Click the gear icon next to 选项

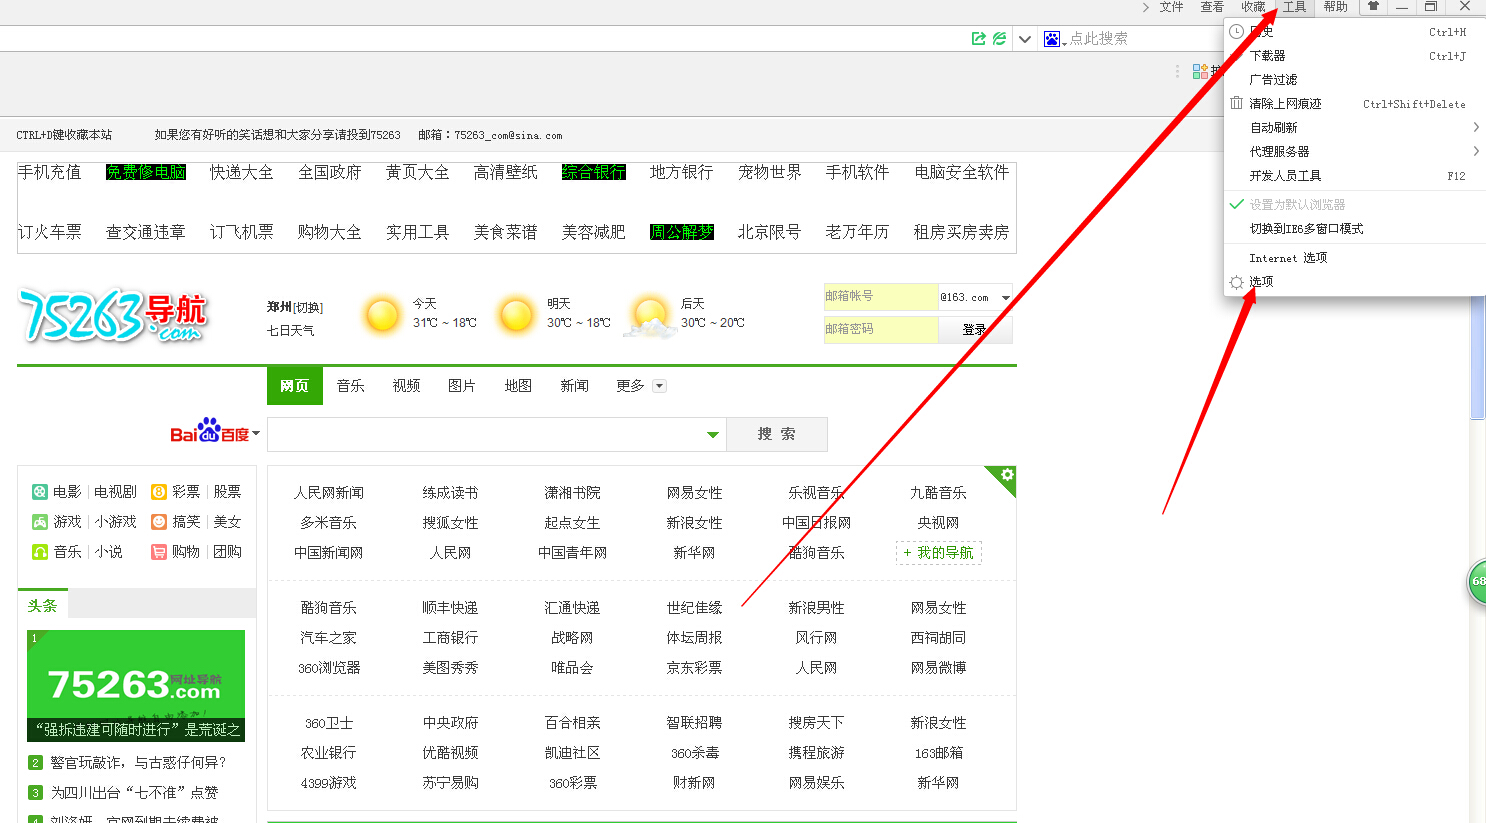pos(1237,282)
